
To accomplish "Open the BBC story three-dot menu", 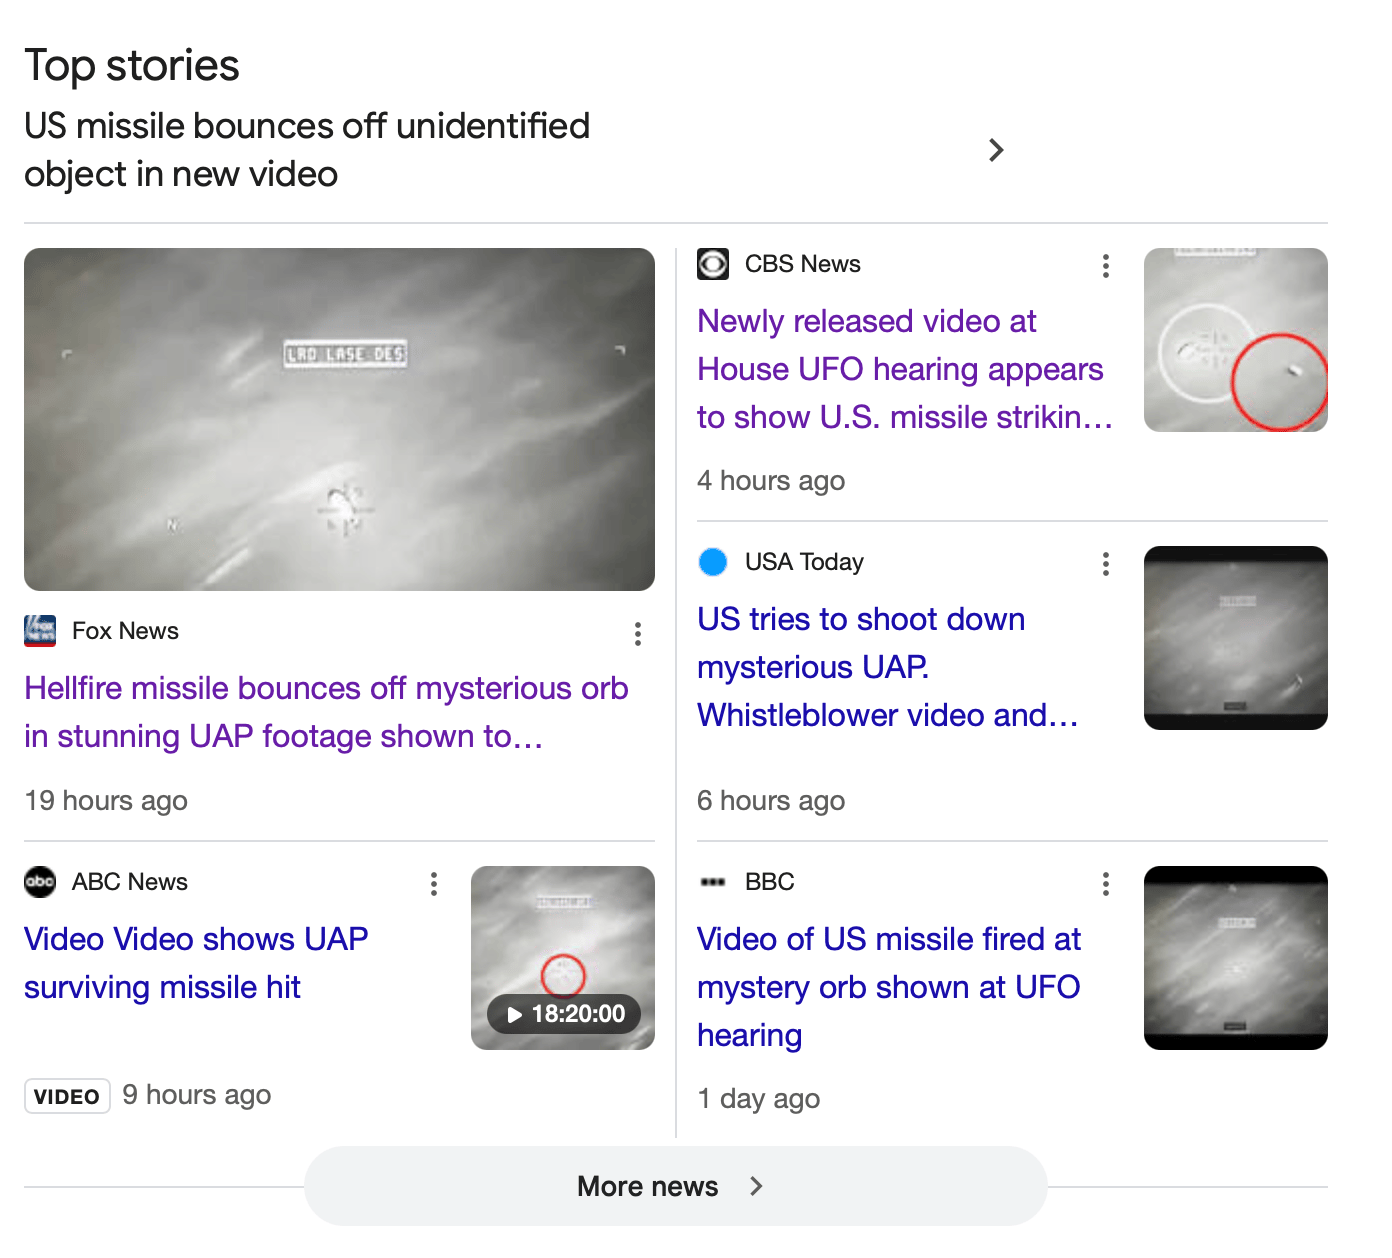I will [1105, 884].
